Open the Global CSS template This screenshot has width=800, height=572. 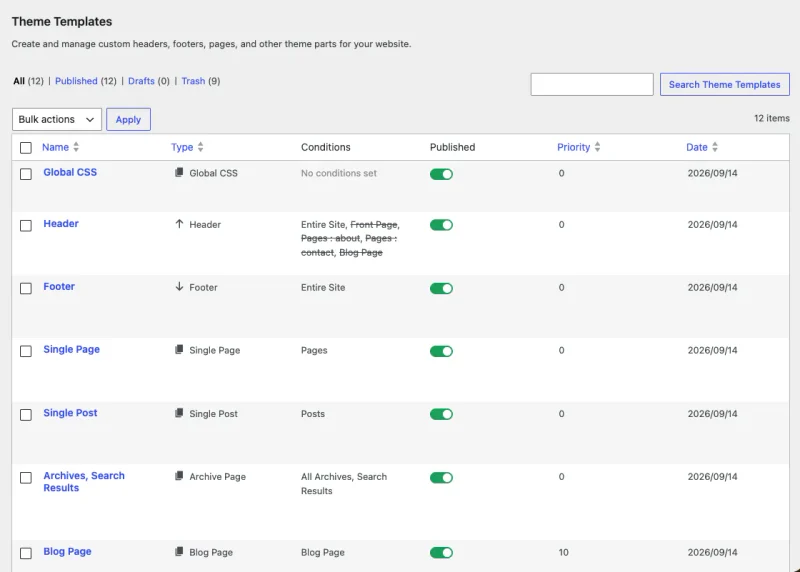(70, 172)
